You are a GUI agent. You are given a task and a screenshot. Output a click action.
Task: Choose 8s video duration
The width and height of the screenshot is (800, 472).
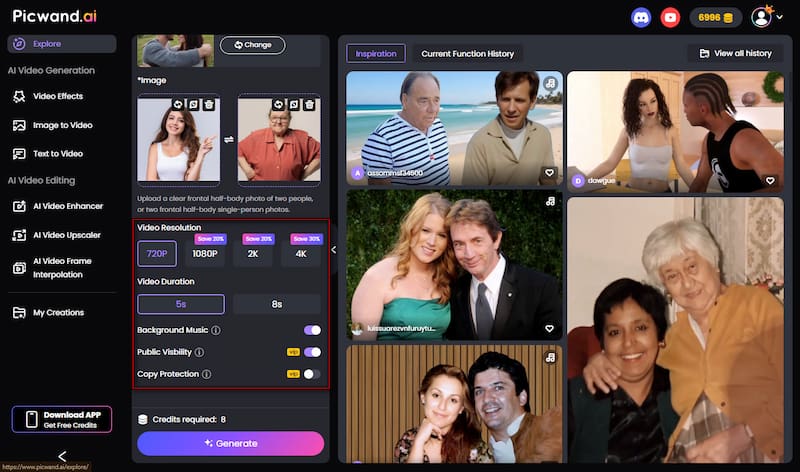point(277,304)
